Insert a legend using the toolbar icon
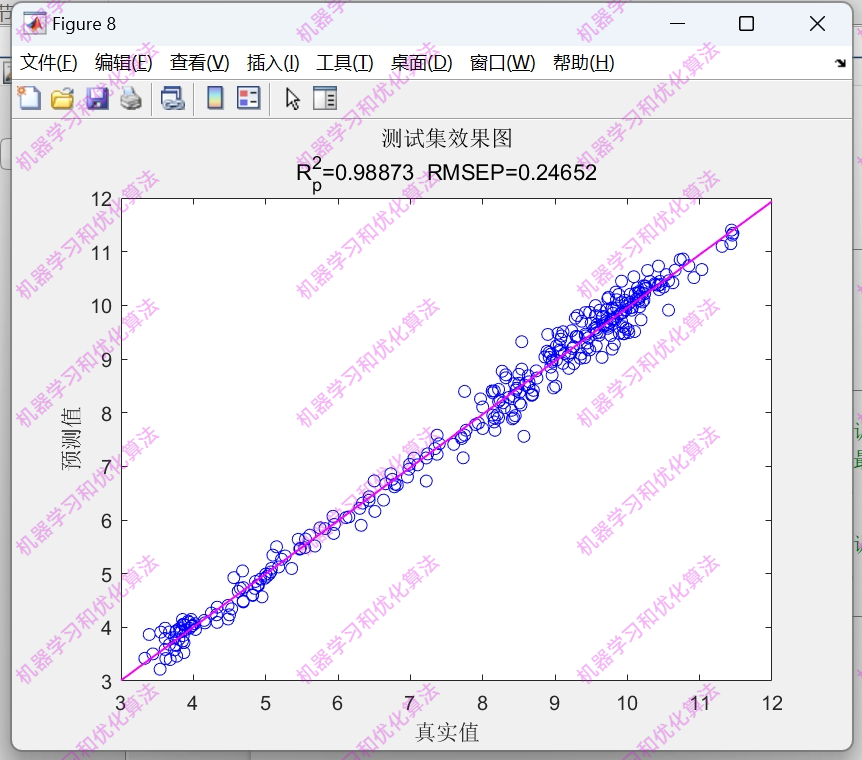This screenshot has width=862, height=760. (x=248, y=99)
